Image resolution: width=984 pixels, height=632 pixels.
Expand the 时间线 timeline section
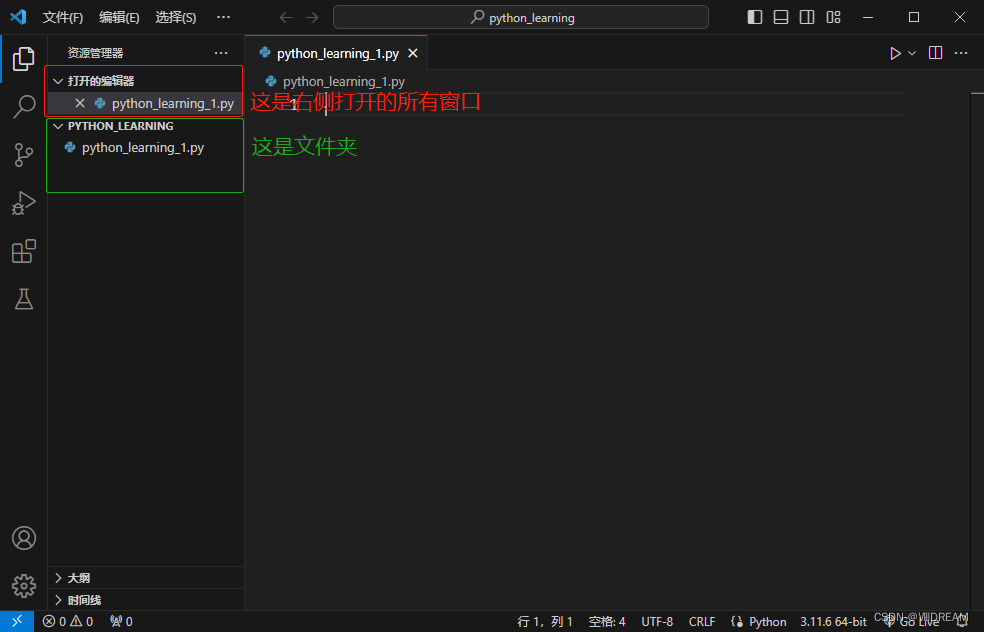coord(58,600)
